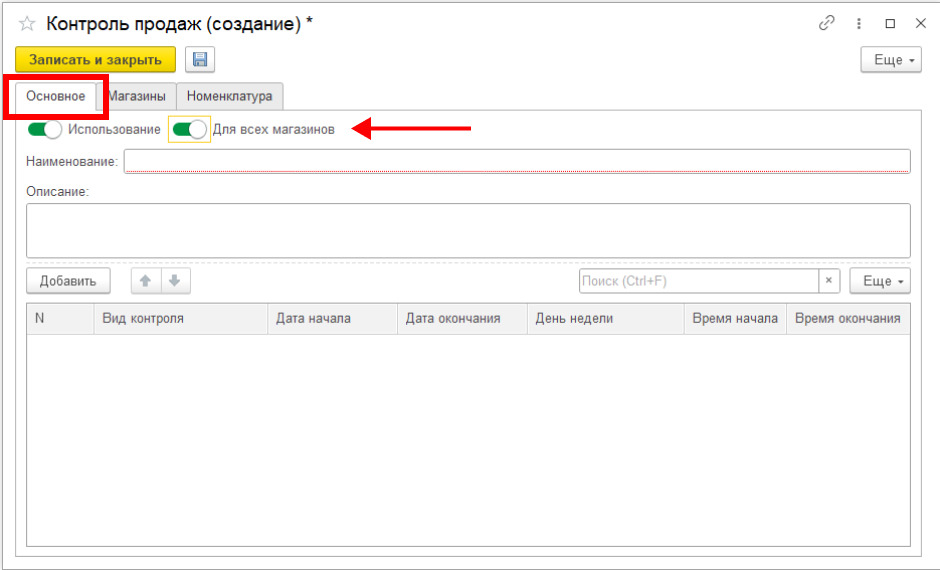
Task: Move row up with the up arrow
Action: (x=146, y=281)
